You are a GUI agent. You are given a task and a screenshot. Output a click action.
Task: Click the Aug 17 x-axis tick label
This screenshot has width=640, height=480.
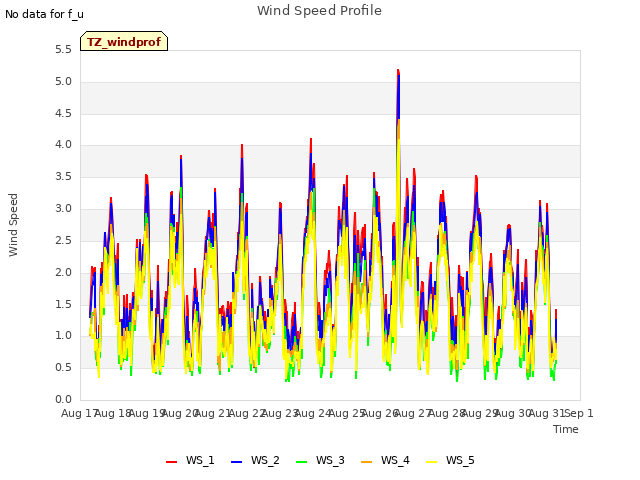point(79,413)
